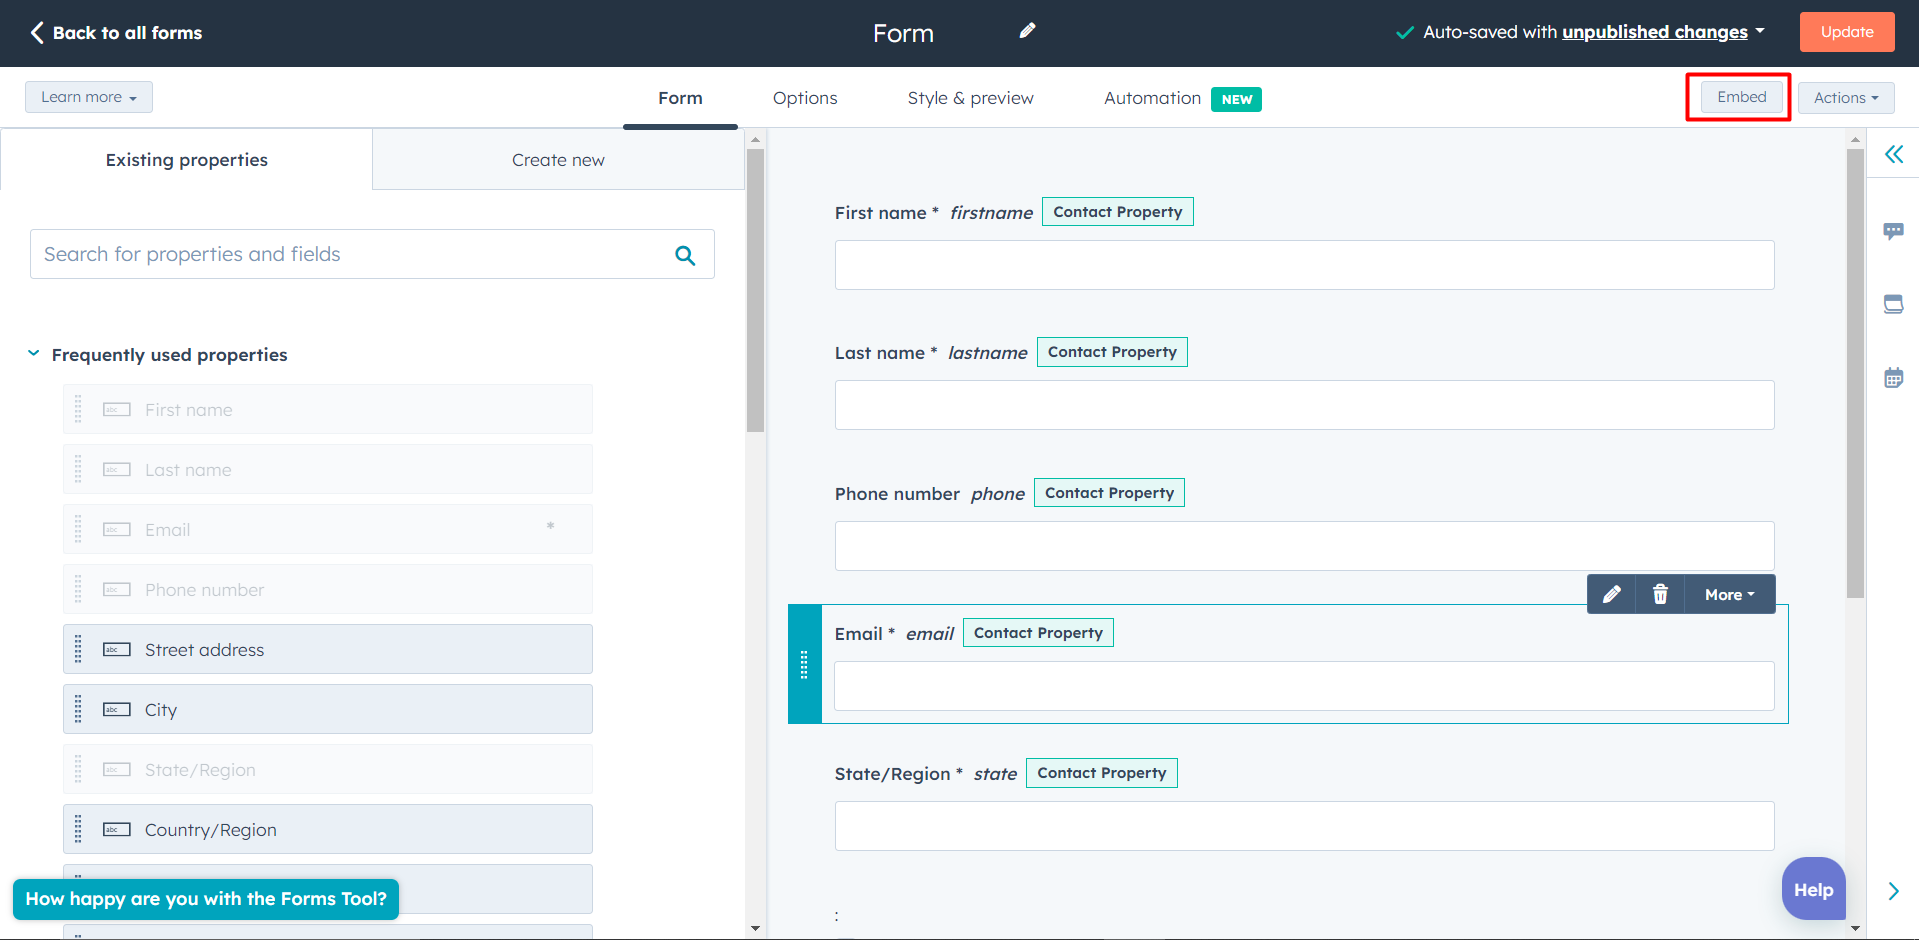
Task: Click the search magnifier in the properties panel
Action: tap(685, 255)
